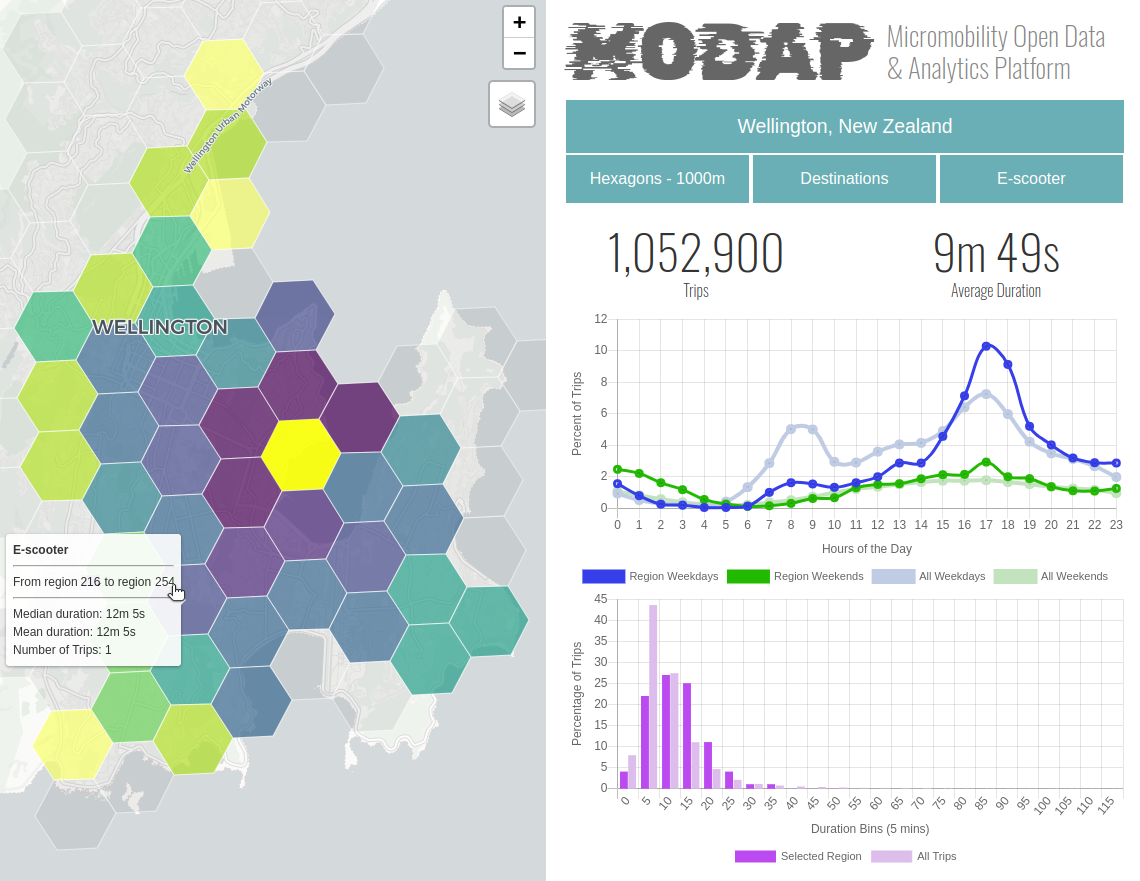Select the yellow hexagon on Wellington Urban Motorway
1140x881 pixels.
click(x=225, y=73)
